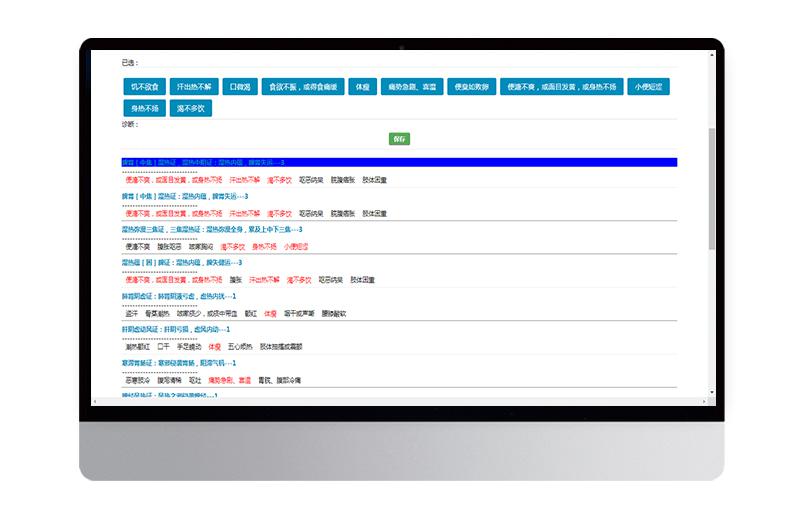The height and width of the screenshot is (512, 800).
Task: Click 腰膝酸软 symptom under 肺肾阴虚证
Action: [334, 314]
